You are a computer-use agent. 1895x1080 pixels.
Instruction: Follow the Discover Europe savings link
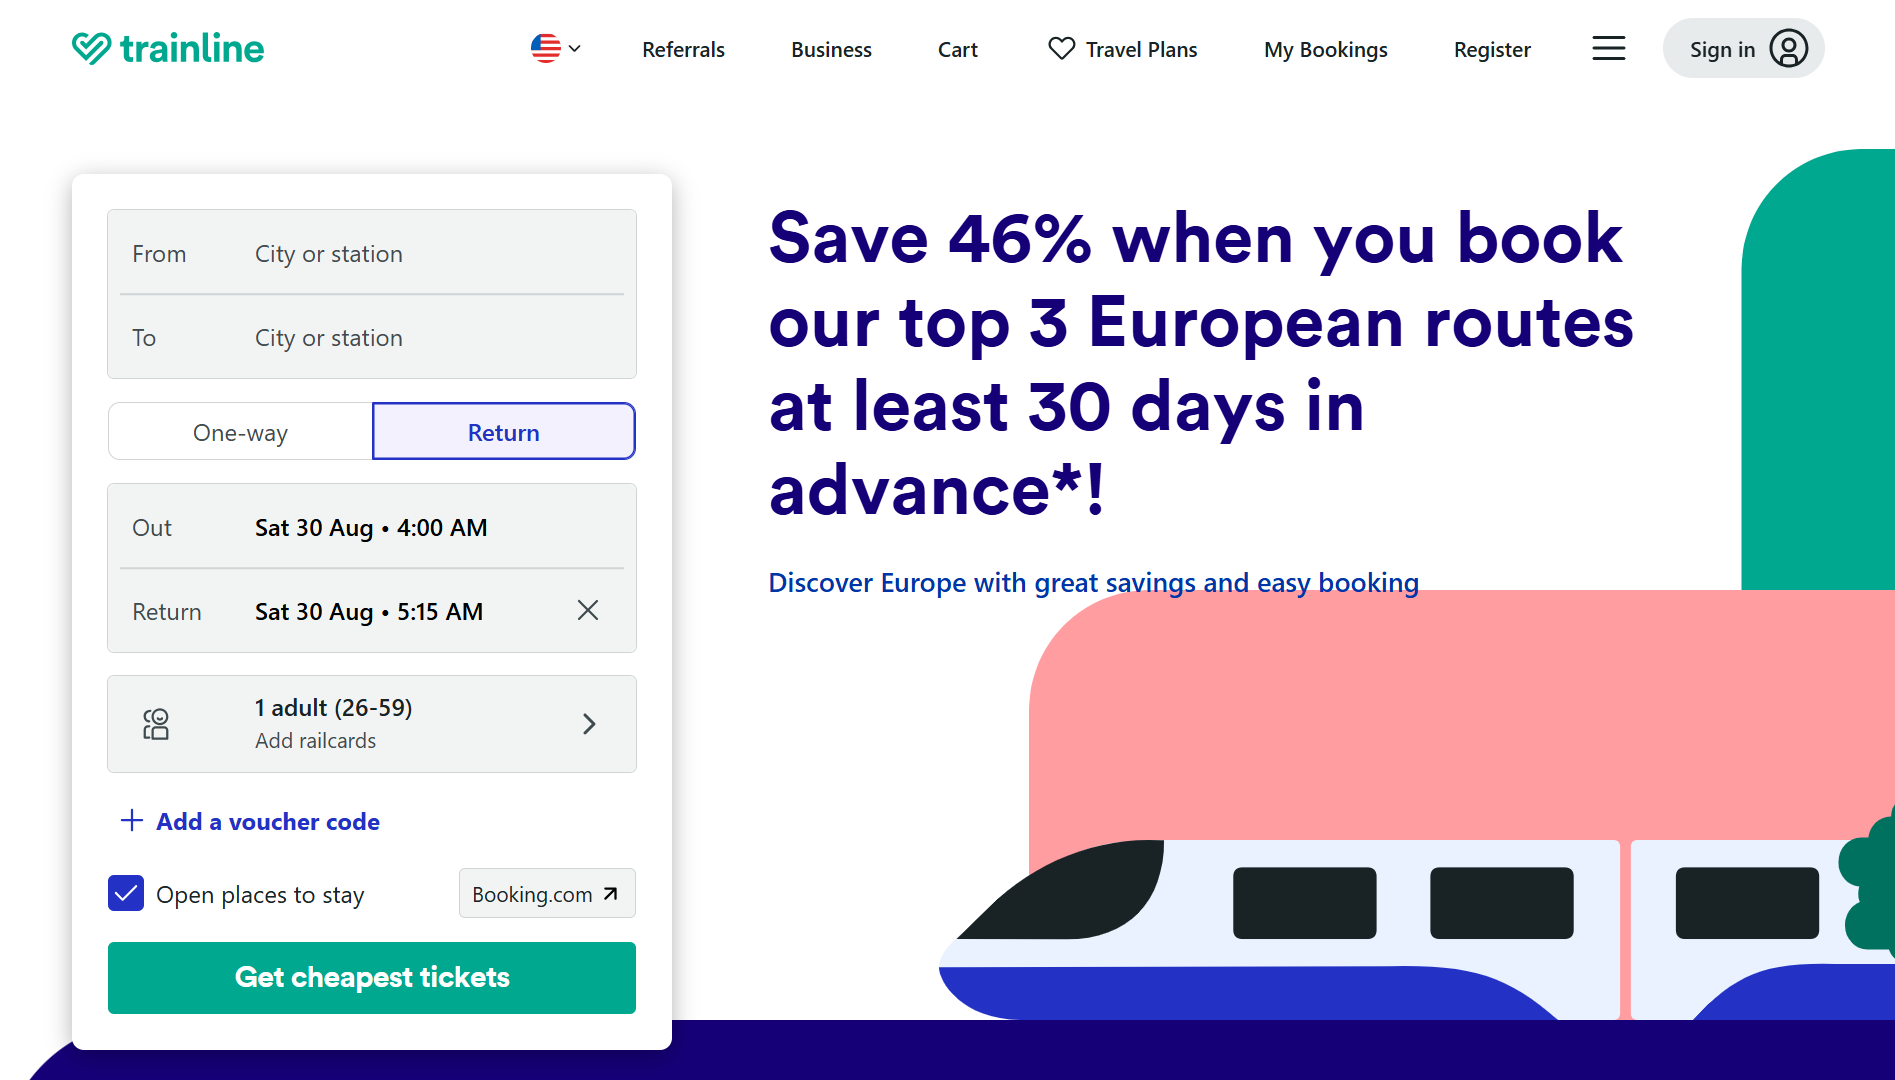pyautogui.click(x=1093, y=582)
